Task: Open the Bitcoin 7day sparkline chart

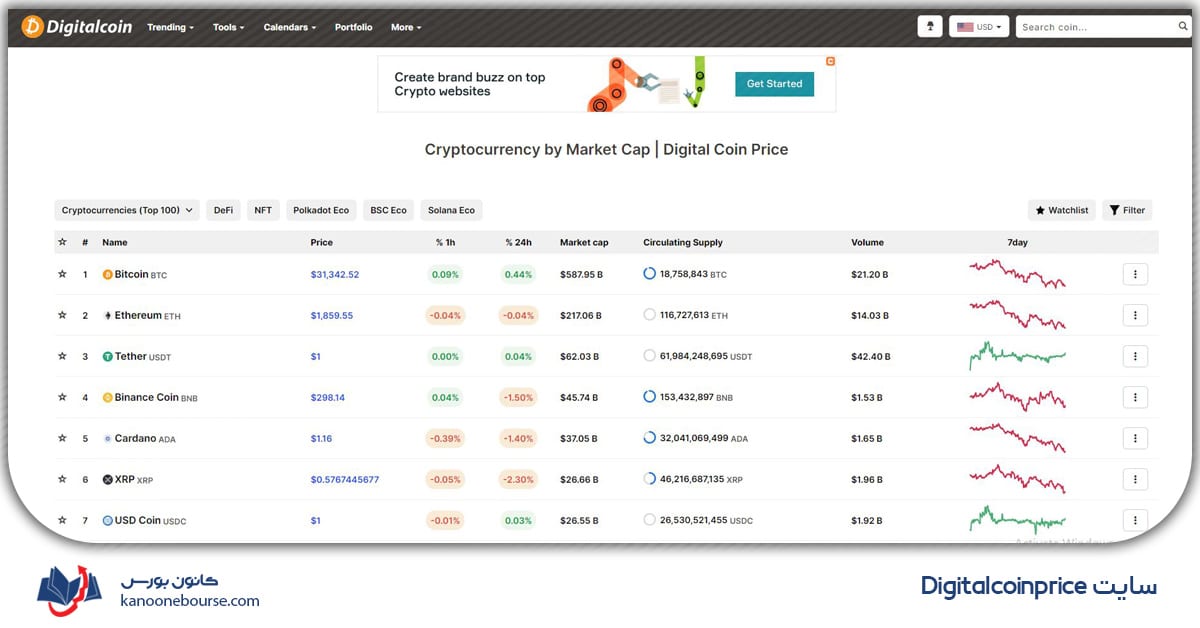Action: coord(1017,274)
